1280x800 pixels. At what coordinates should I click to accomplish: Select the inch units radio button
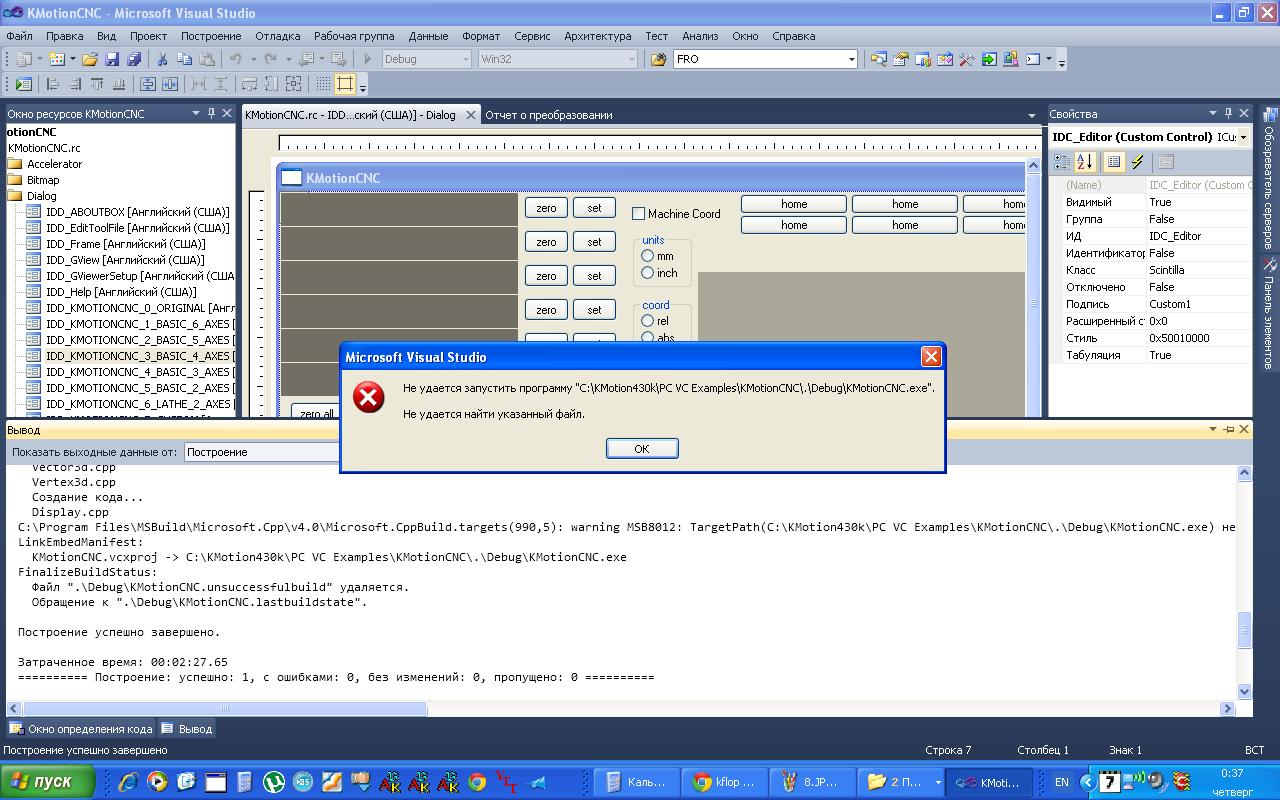coord(647,273)
